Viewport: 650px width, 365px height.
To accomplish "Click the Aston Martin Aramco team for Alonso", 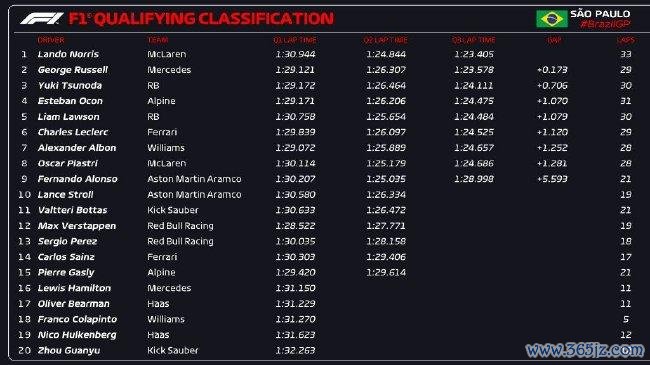I will [x=194, y=179].
